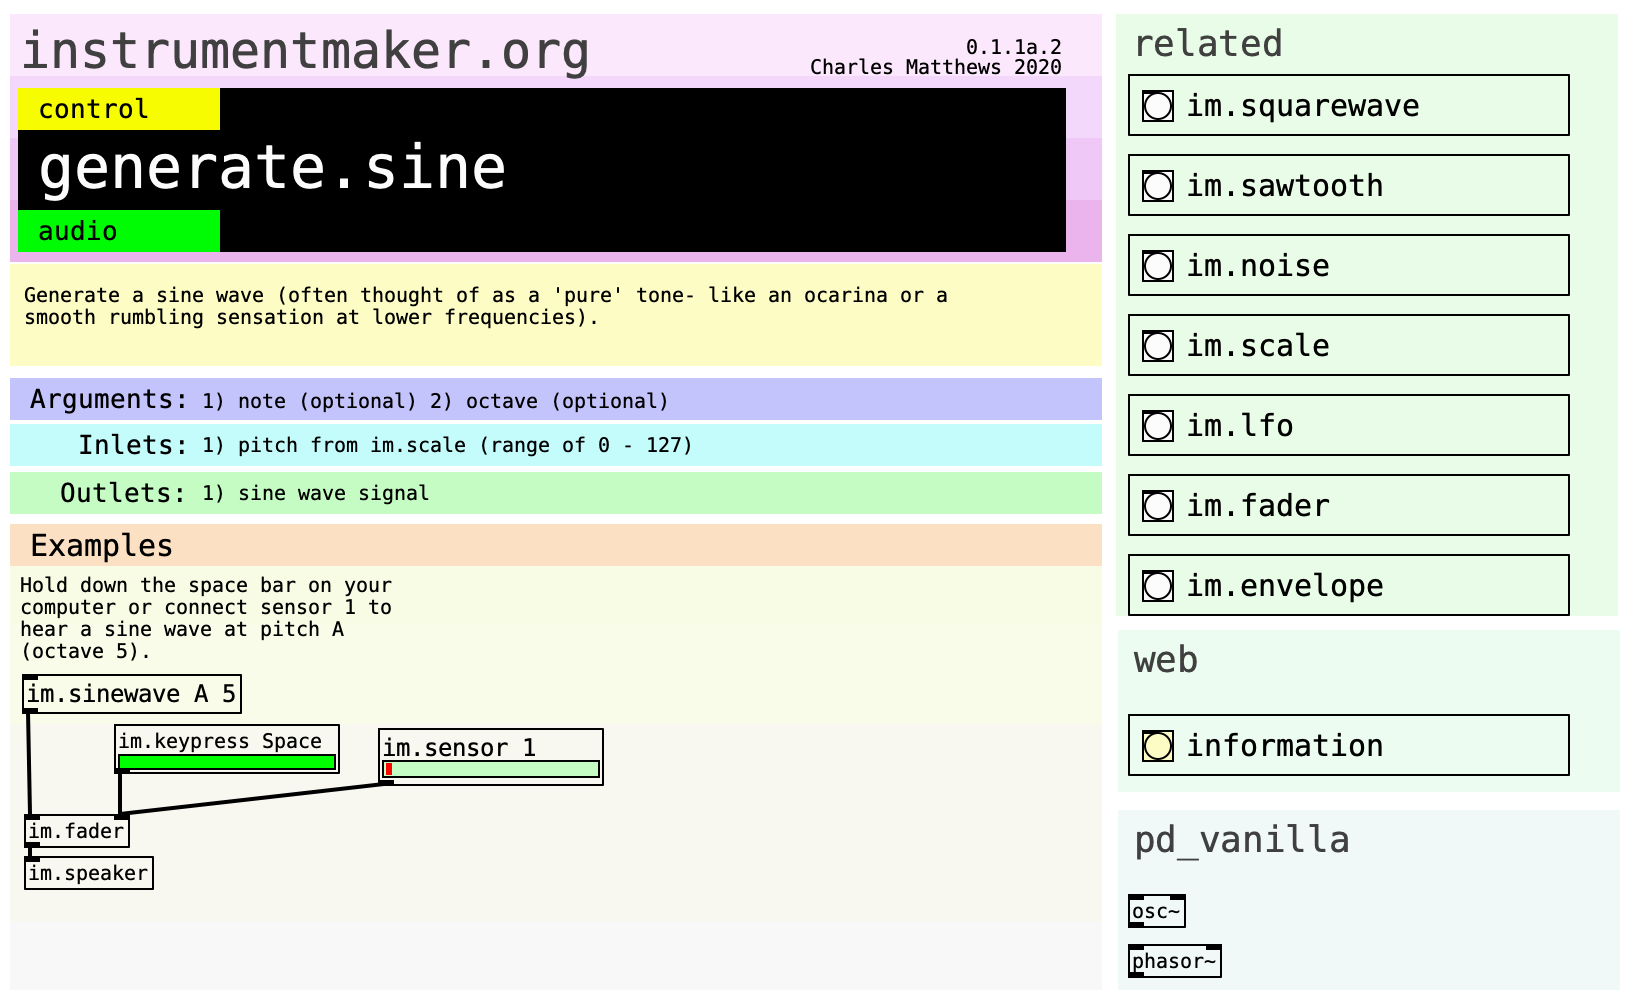The image size is (1626, 990).
Task: Click the web section heading
Action: point(1166,660)
